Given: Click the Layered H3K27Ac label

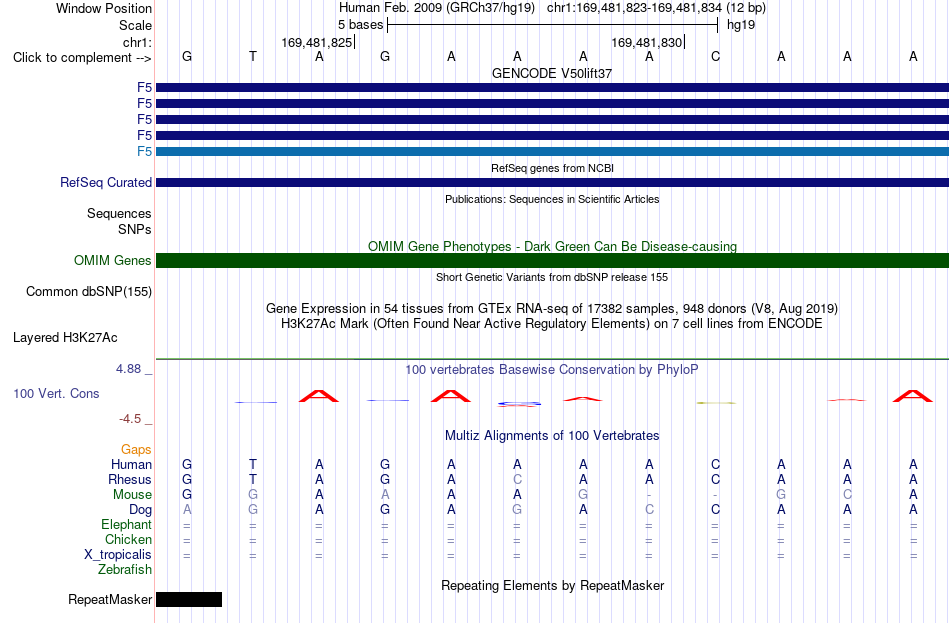Looking at the screenshot, I should (x=65, y=338).
